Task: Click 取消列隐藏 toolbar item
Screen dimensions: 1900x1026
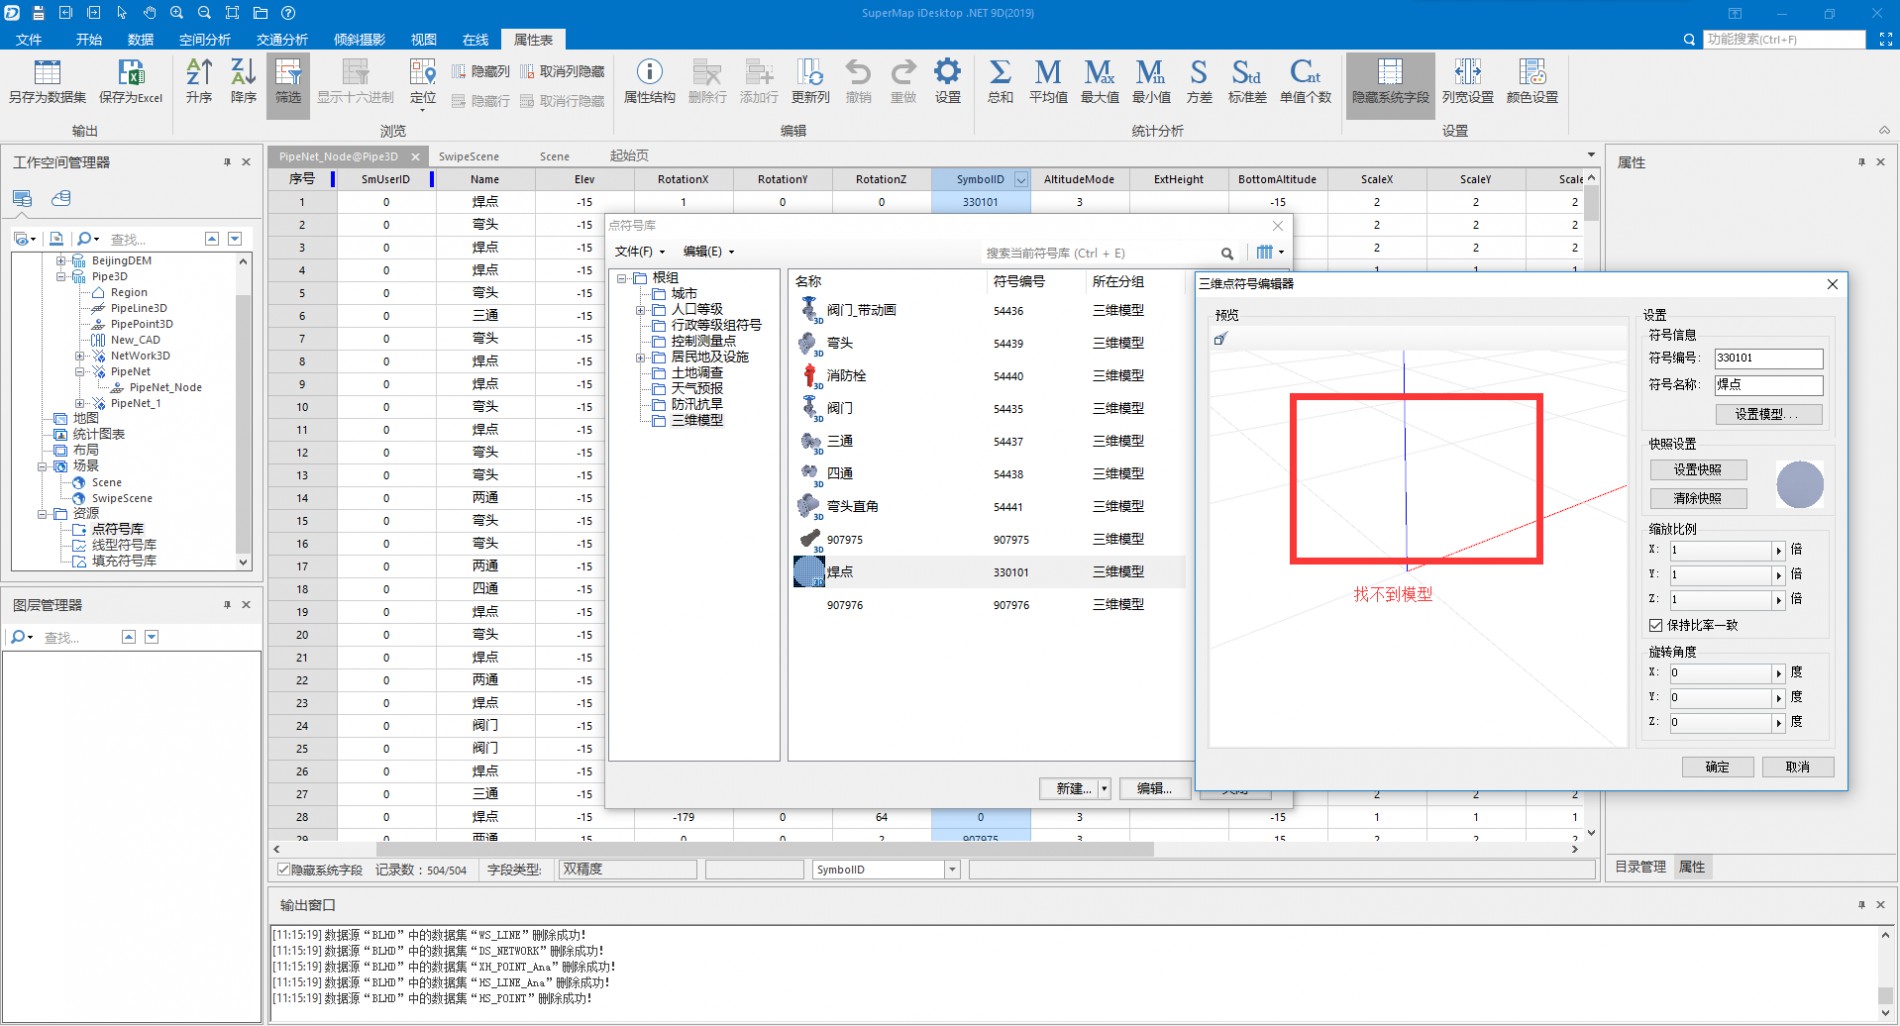Action: (x=562, y=72)
